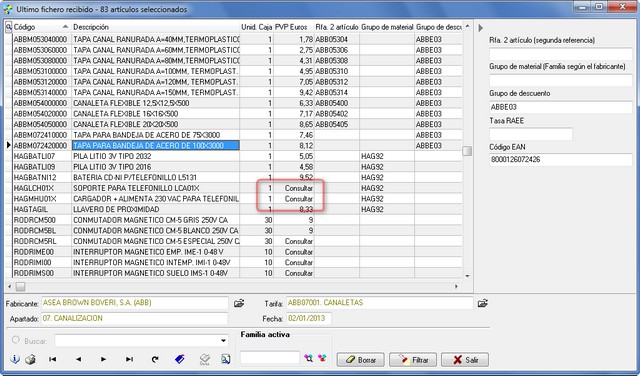
Task: Open the Tarifa folder browse icon
Action: tap(483, 303)
